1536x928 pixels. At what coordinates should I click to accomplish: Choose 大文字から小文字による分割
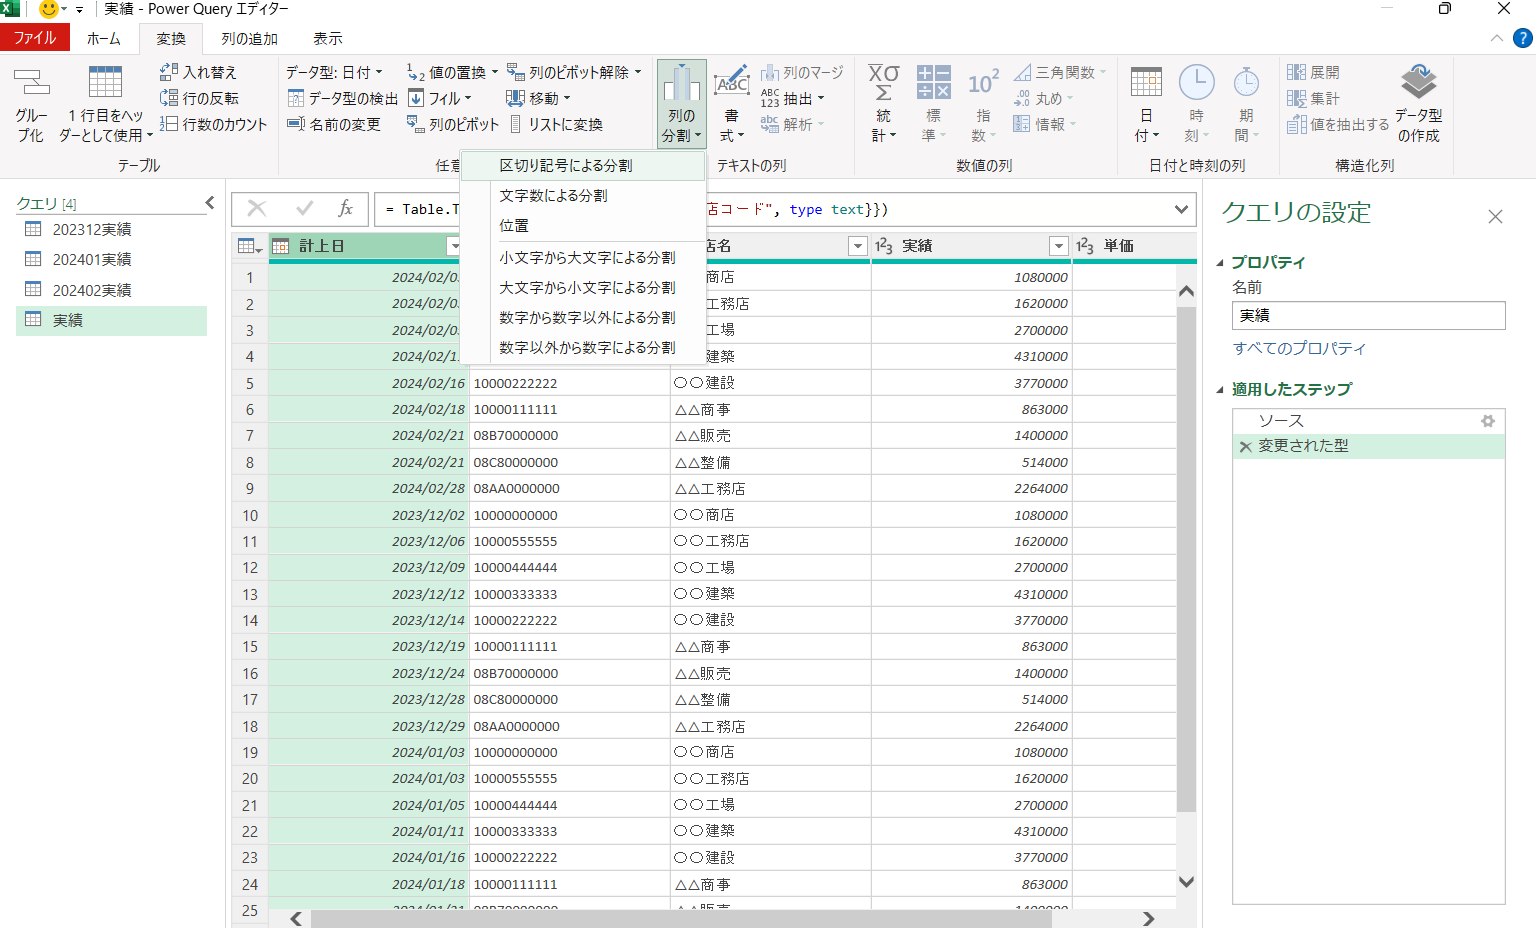click(583, 287)
